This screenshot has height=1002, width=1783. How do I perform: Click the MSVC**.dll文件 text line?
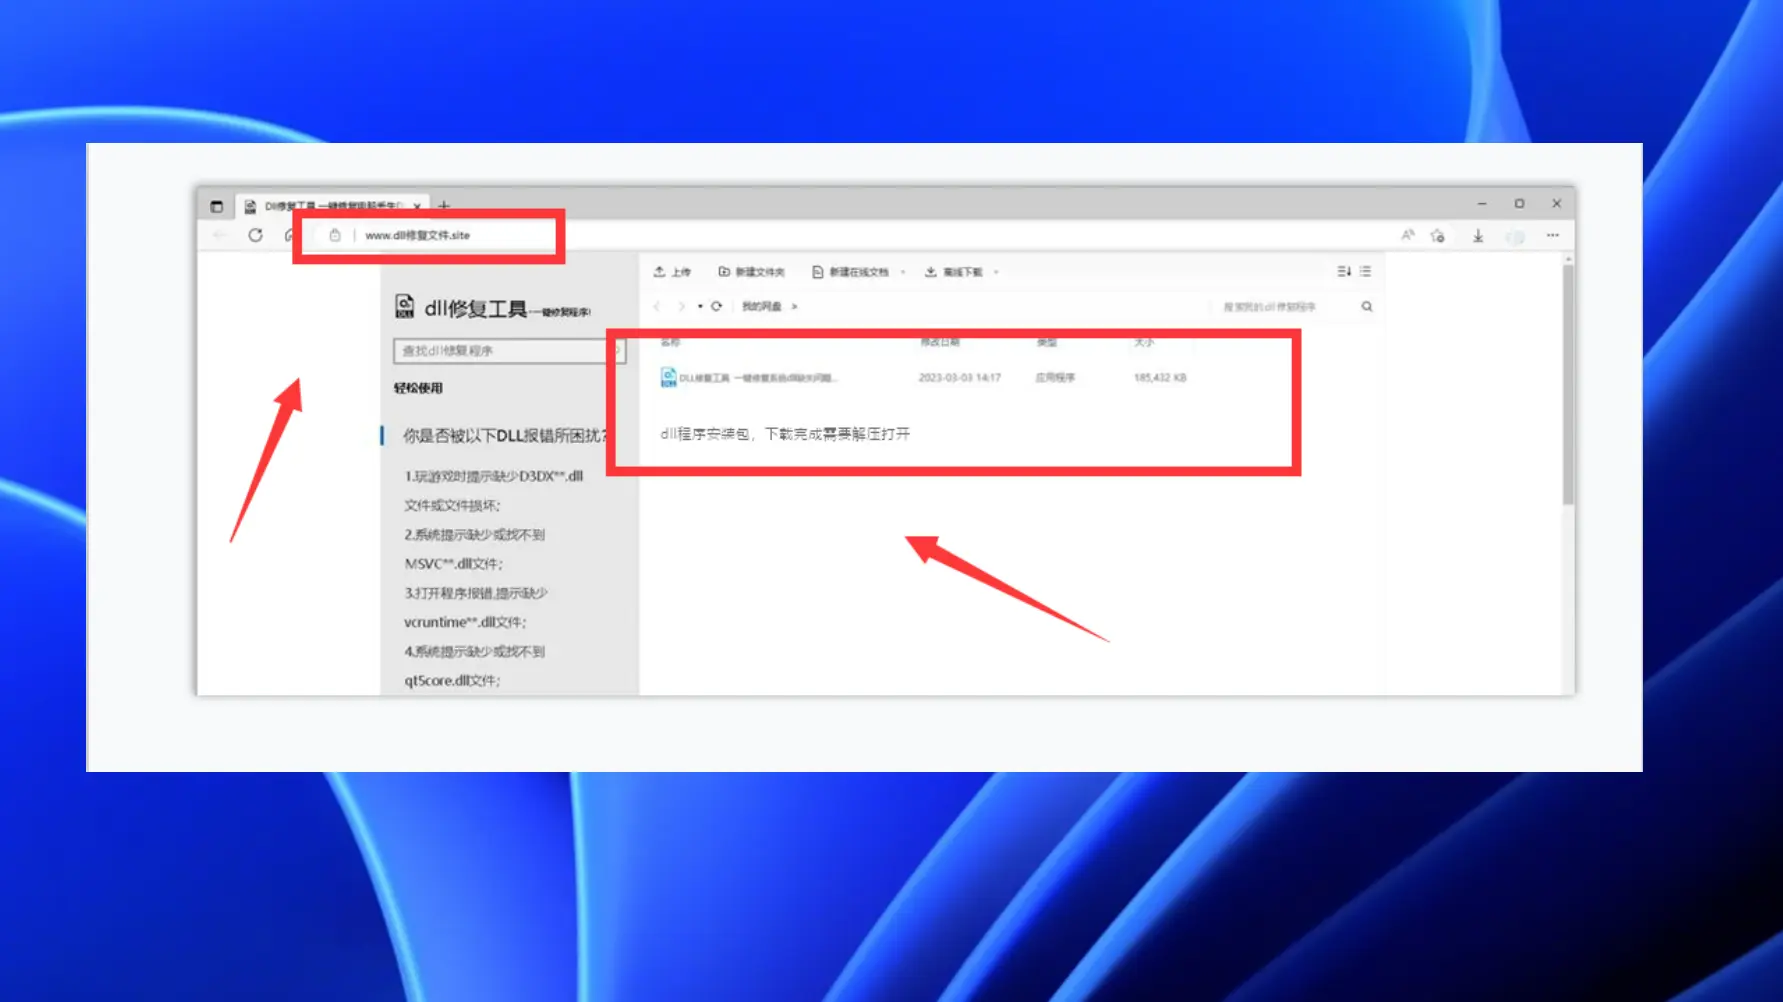click(x=453, y=564)
